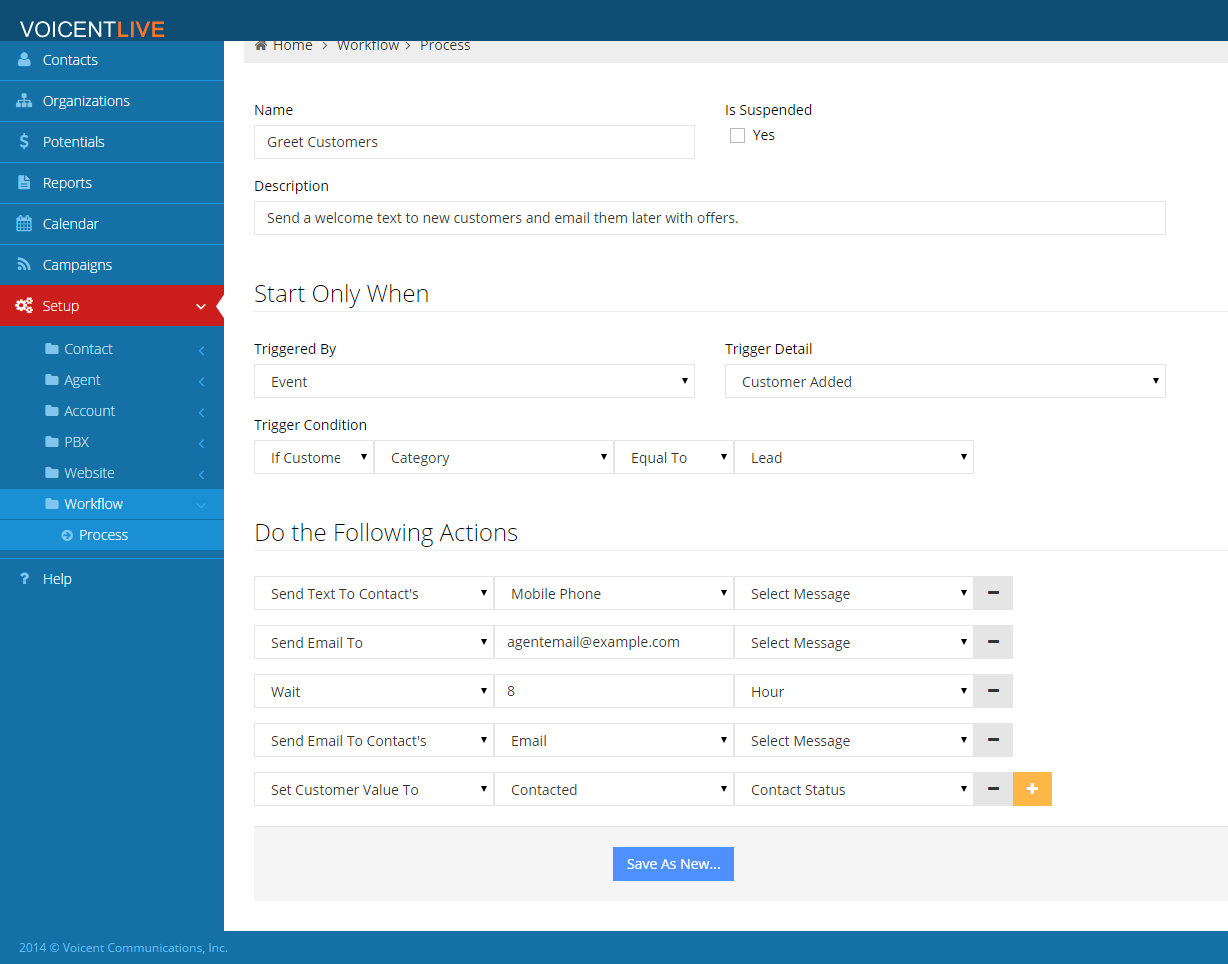Go to Workflow in breadcrumb
Viewport: 1228px width, 964px height.
[x=368, y=45]
